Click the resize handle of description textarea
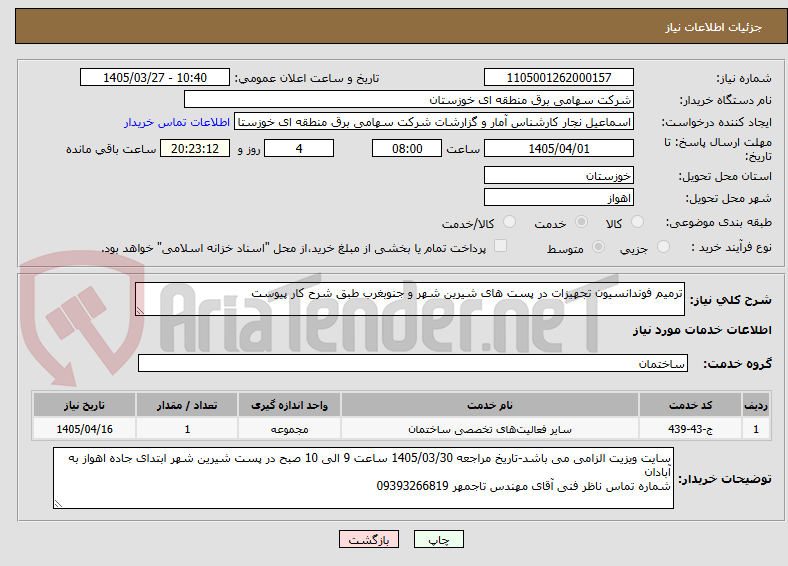Viewport: 788px width, 566px height. [x=140, y=311]
